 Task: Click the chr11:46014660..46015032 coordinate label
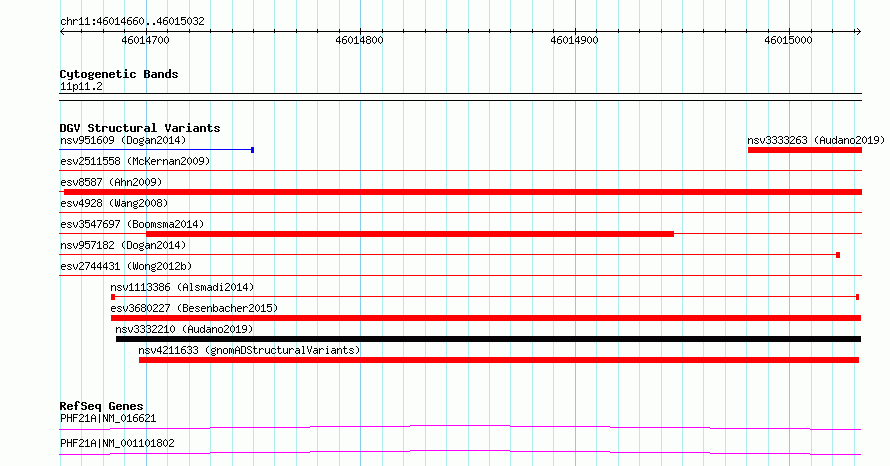(132, 22)
